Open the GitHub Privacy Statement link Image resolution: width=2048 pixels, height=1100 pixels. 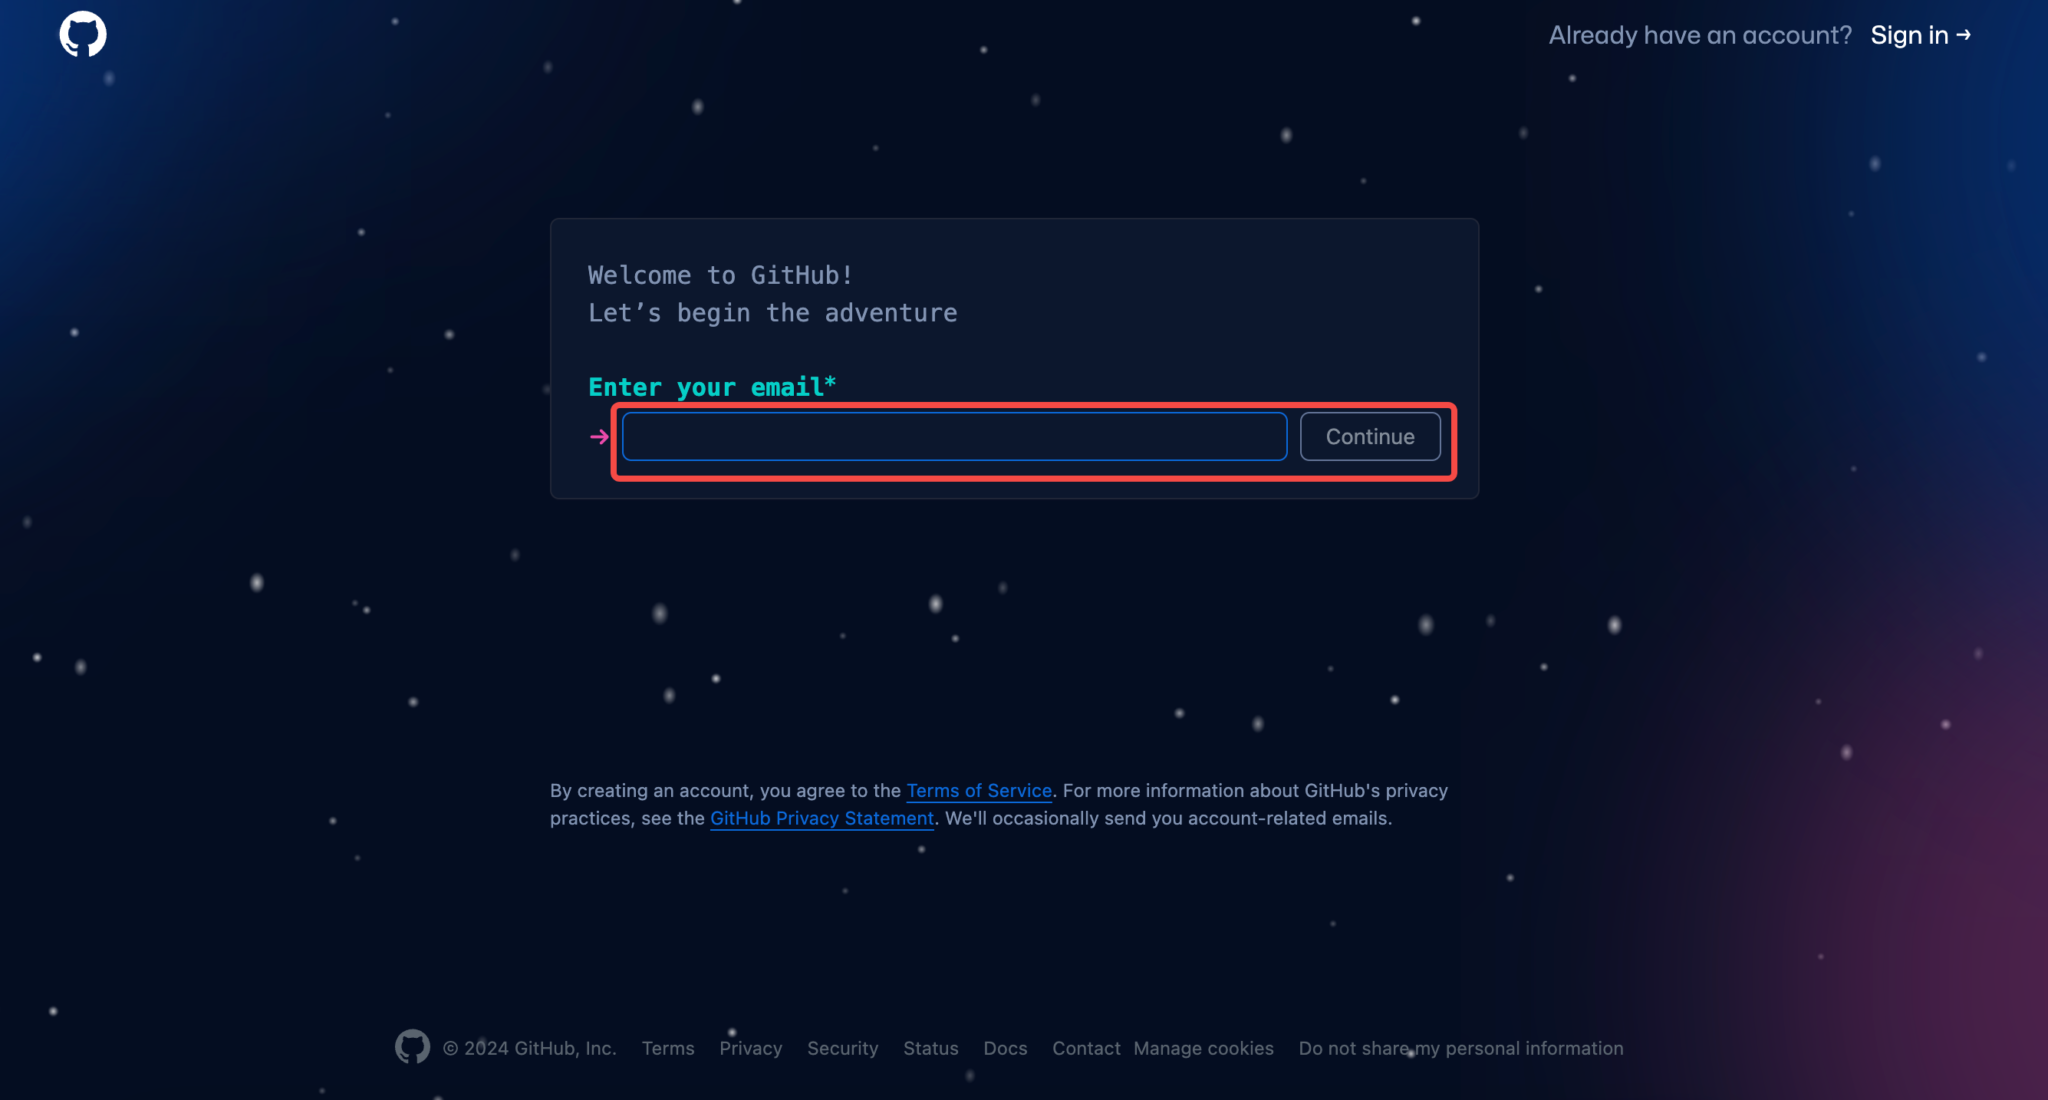point(822,818)
